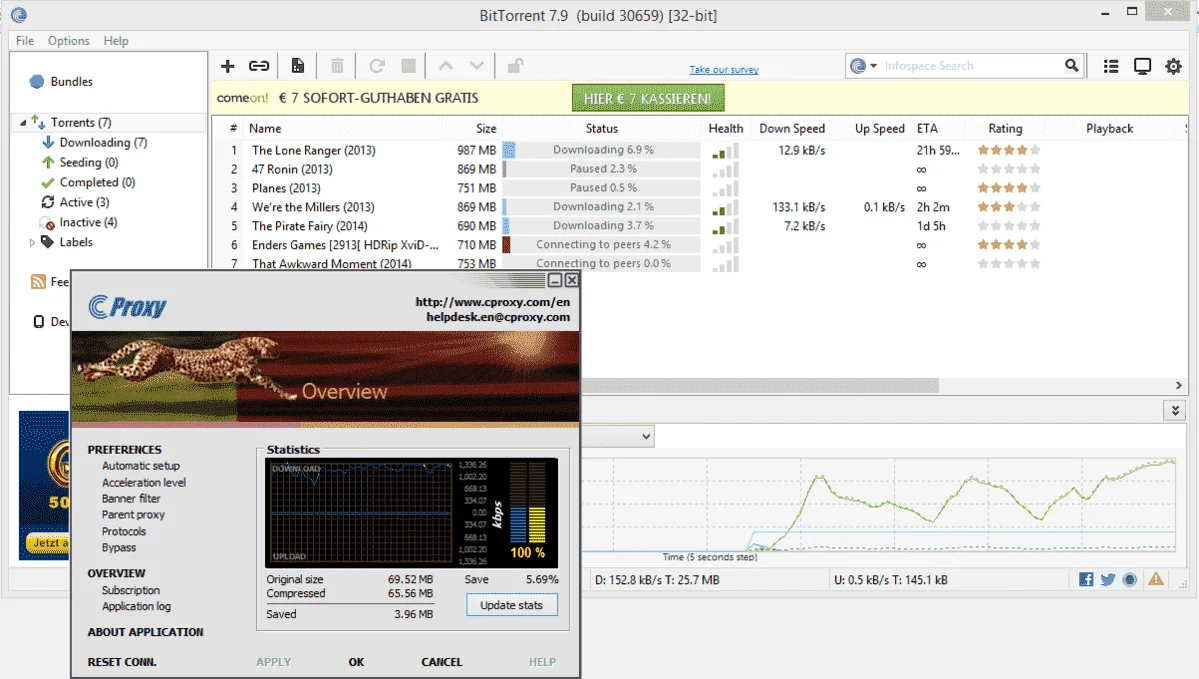Click HIER € 7 KASSIEREN! ad button

pyautogui.click(x=648, y=98)
